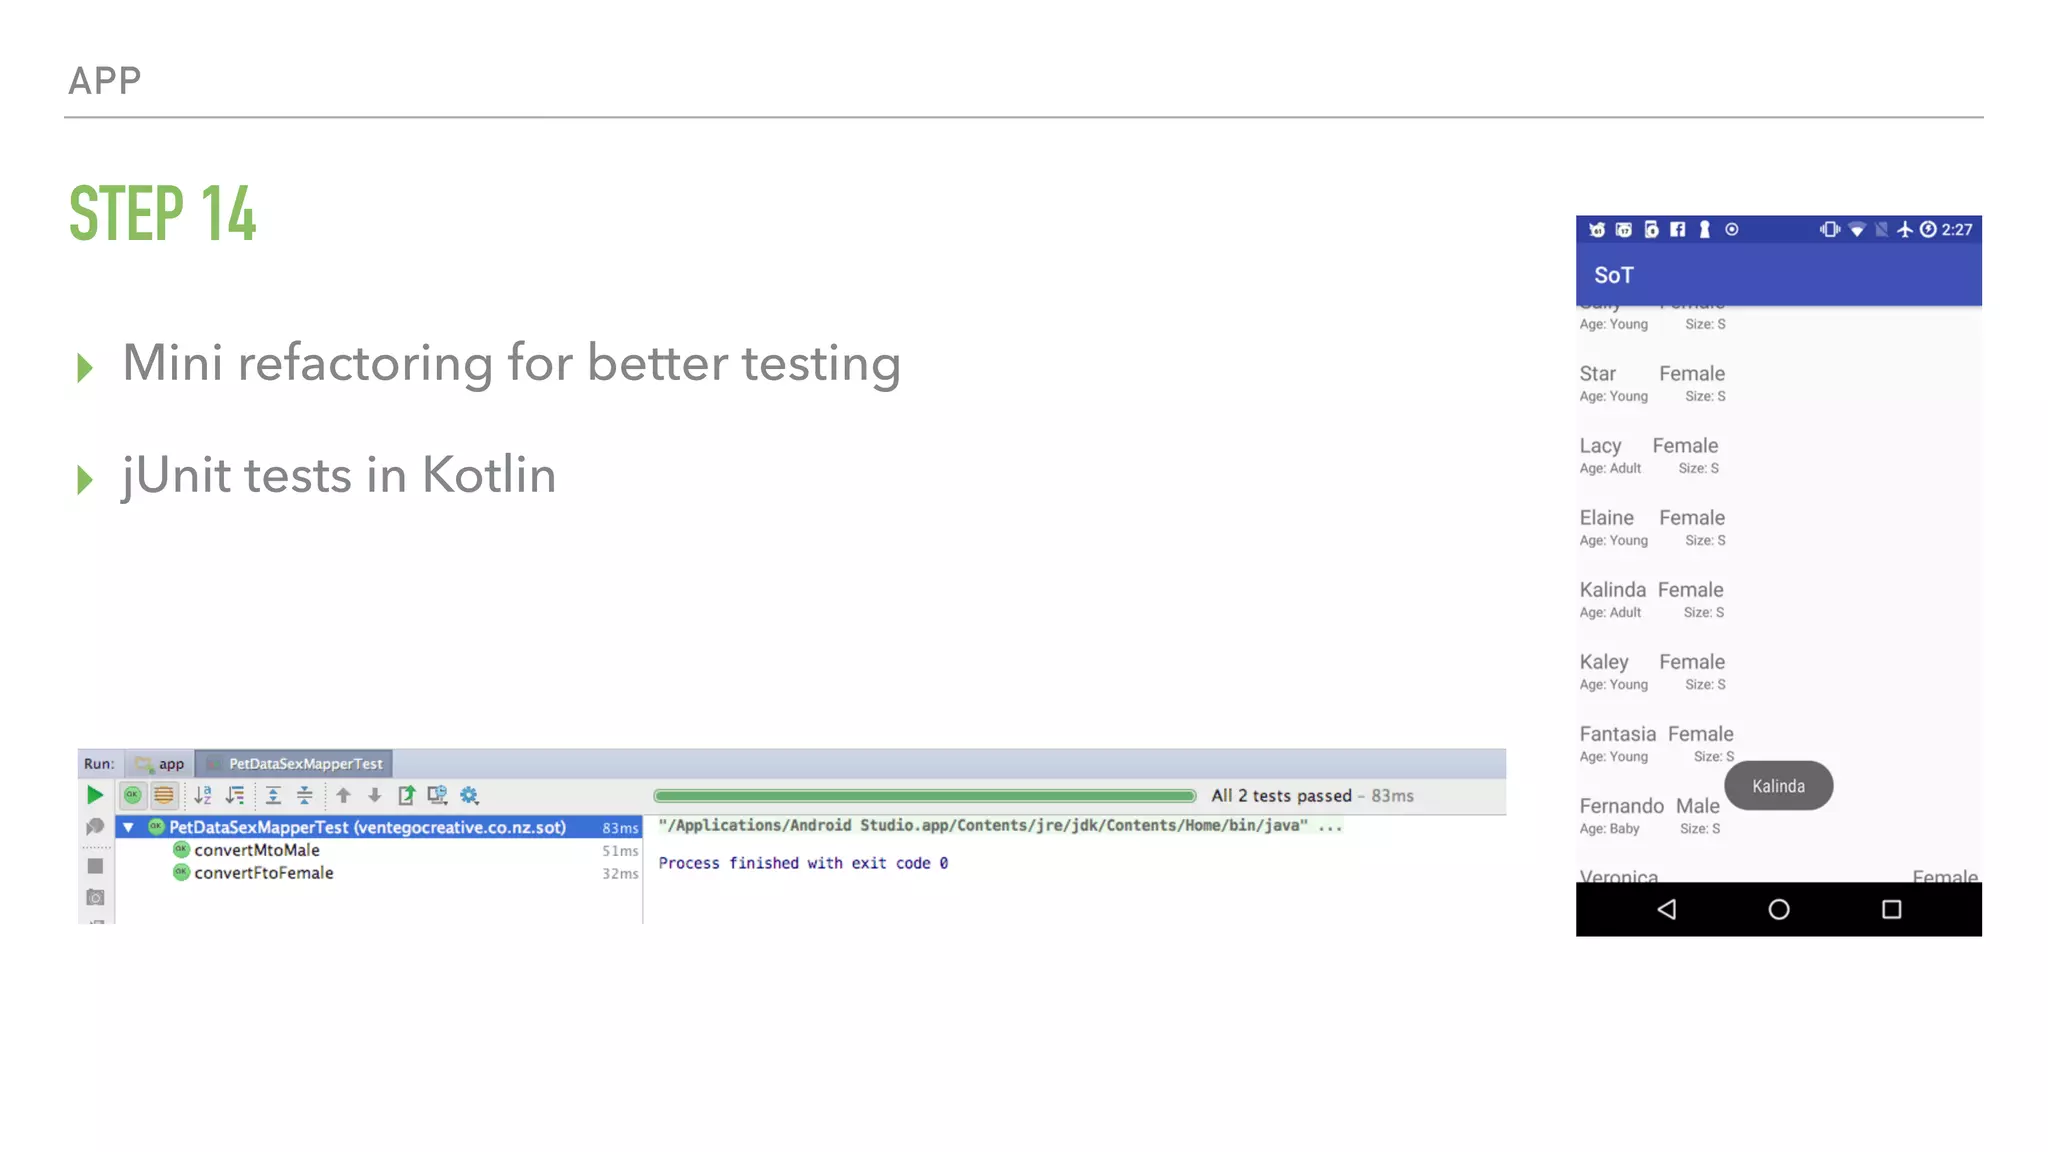Export test results
Image resolution: width=2048 pixels, height=1152 pixels.
(406, 795)
